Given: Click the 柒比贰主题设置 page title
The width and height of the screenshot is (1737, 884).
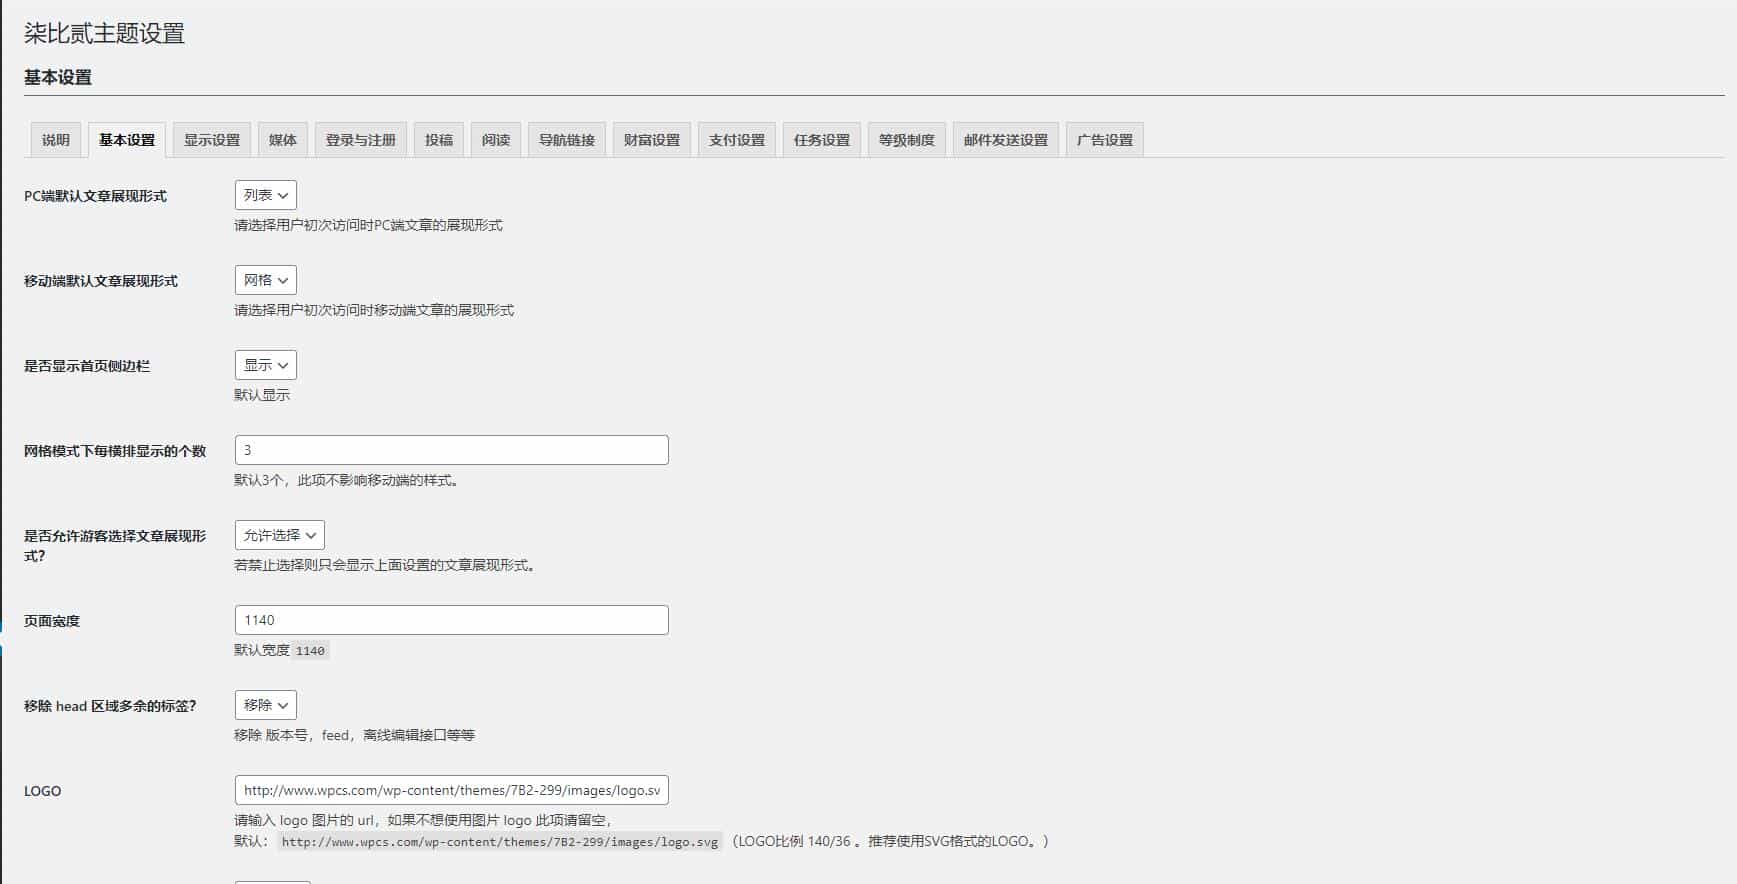Looking at the screenshot, I should click(104, 34).
